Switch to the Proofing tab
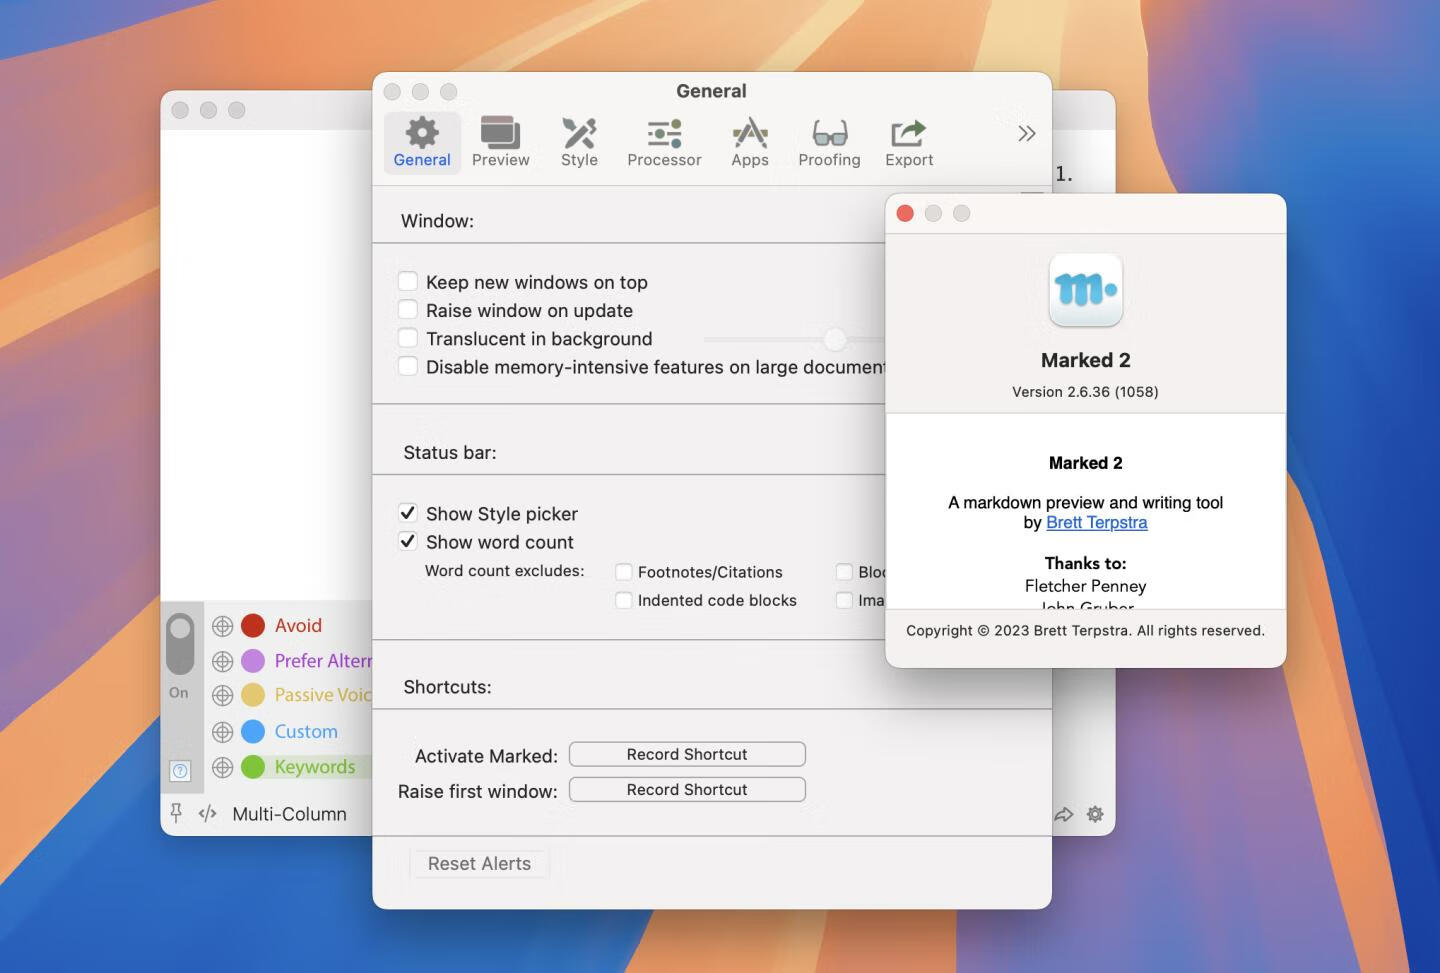 tap(829, 142)
